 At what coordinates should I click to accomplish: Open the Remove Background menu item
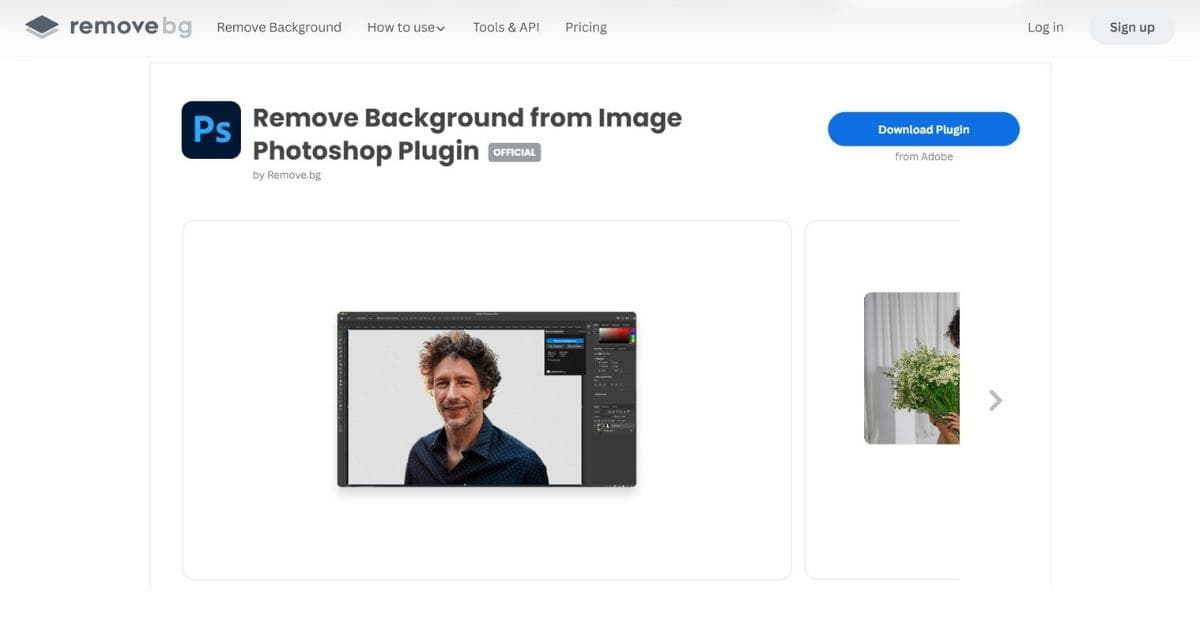click(279, 27)
